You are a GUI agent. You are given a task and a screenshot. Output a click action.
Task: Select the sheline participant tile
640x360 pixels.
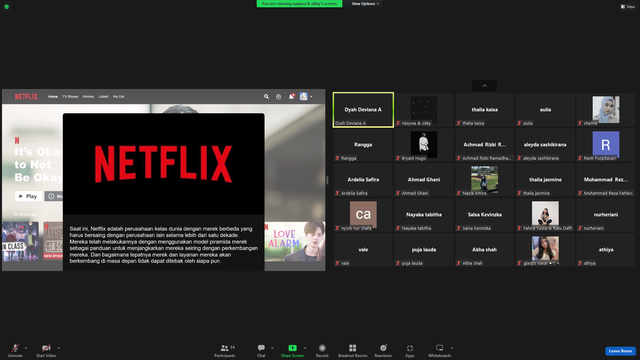pyautogui.click(x=606, y=110)
